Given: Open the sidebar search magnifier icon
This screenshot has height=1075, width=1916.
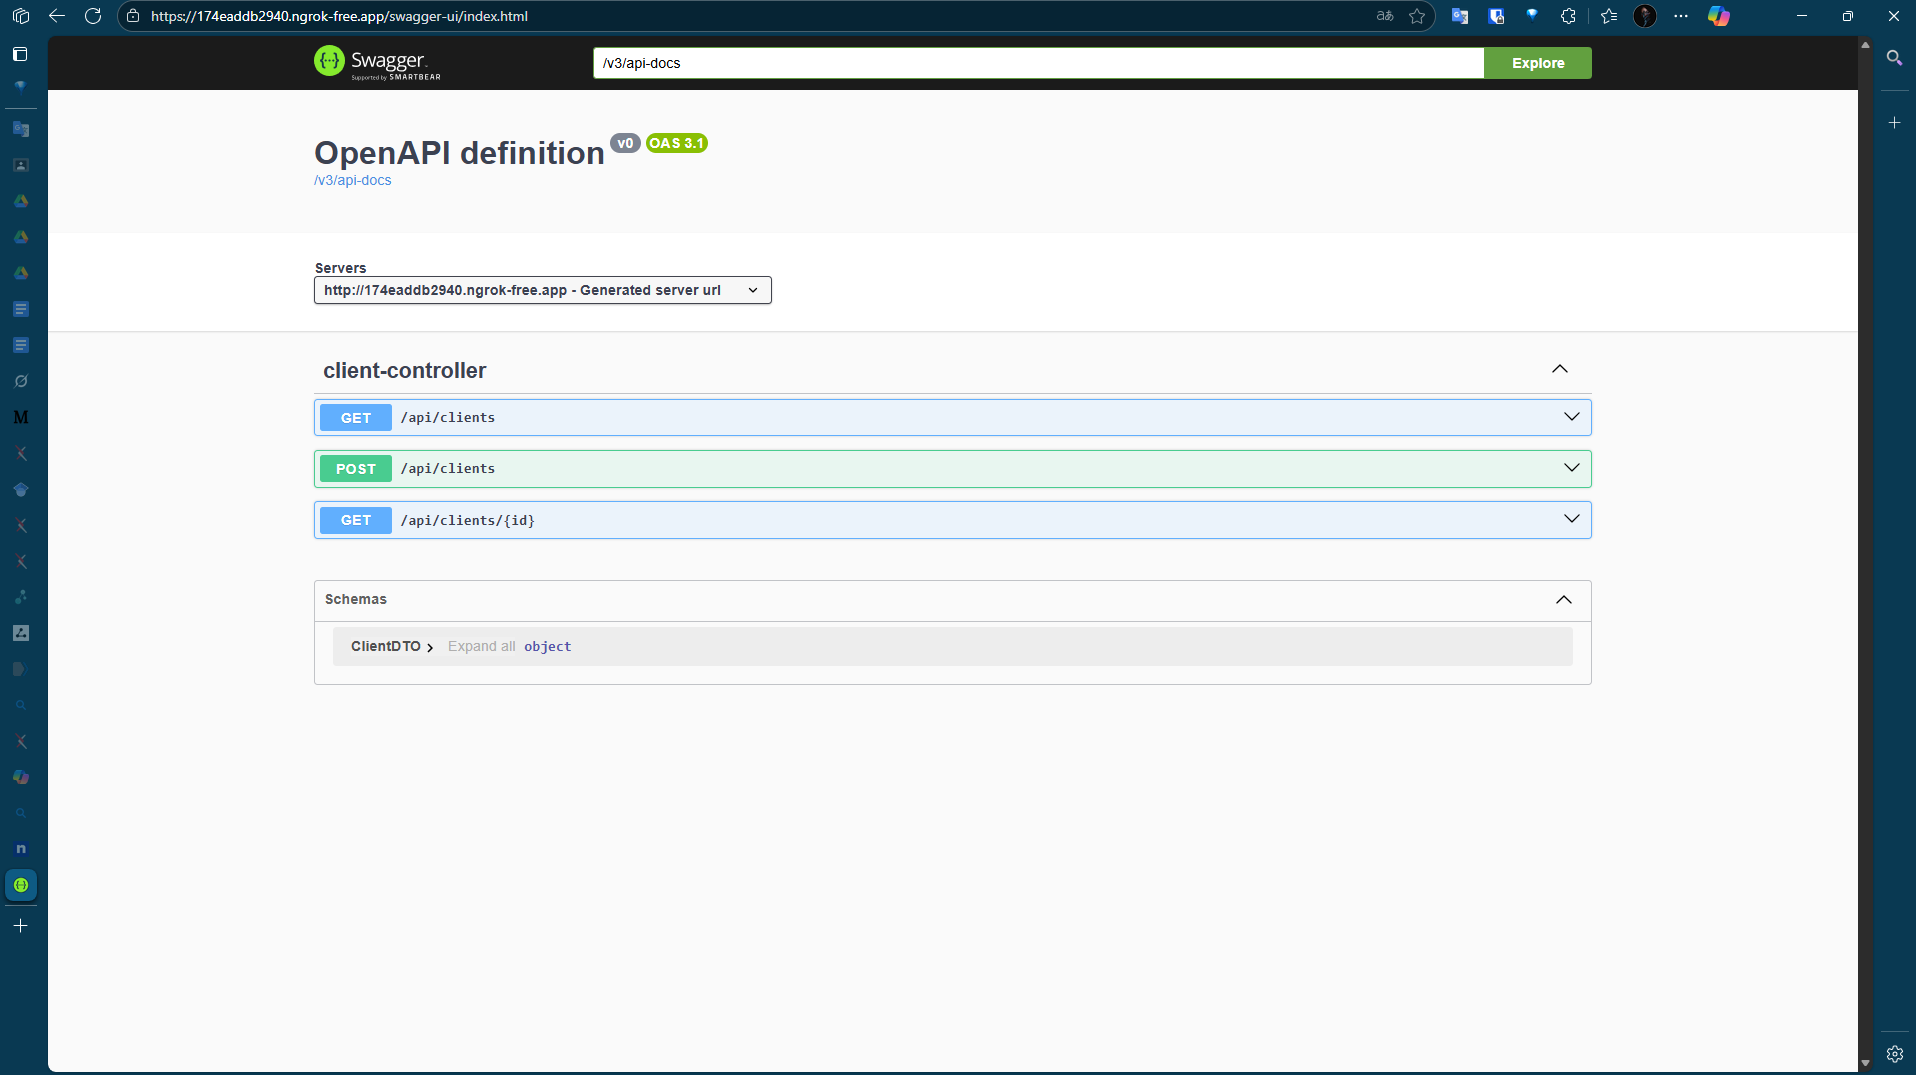Looking at the screenshot, I should (1894, 58).
